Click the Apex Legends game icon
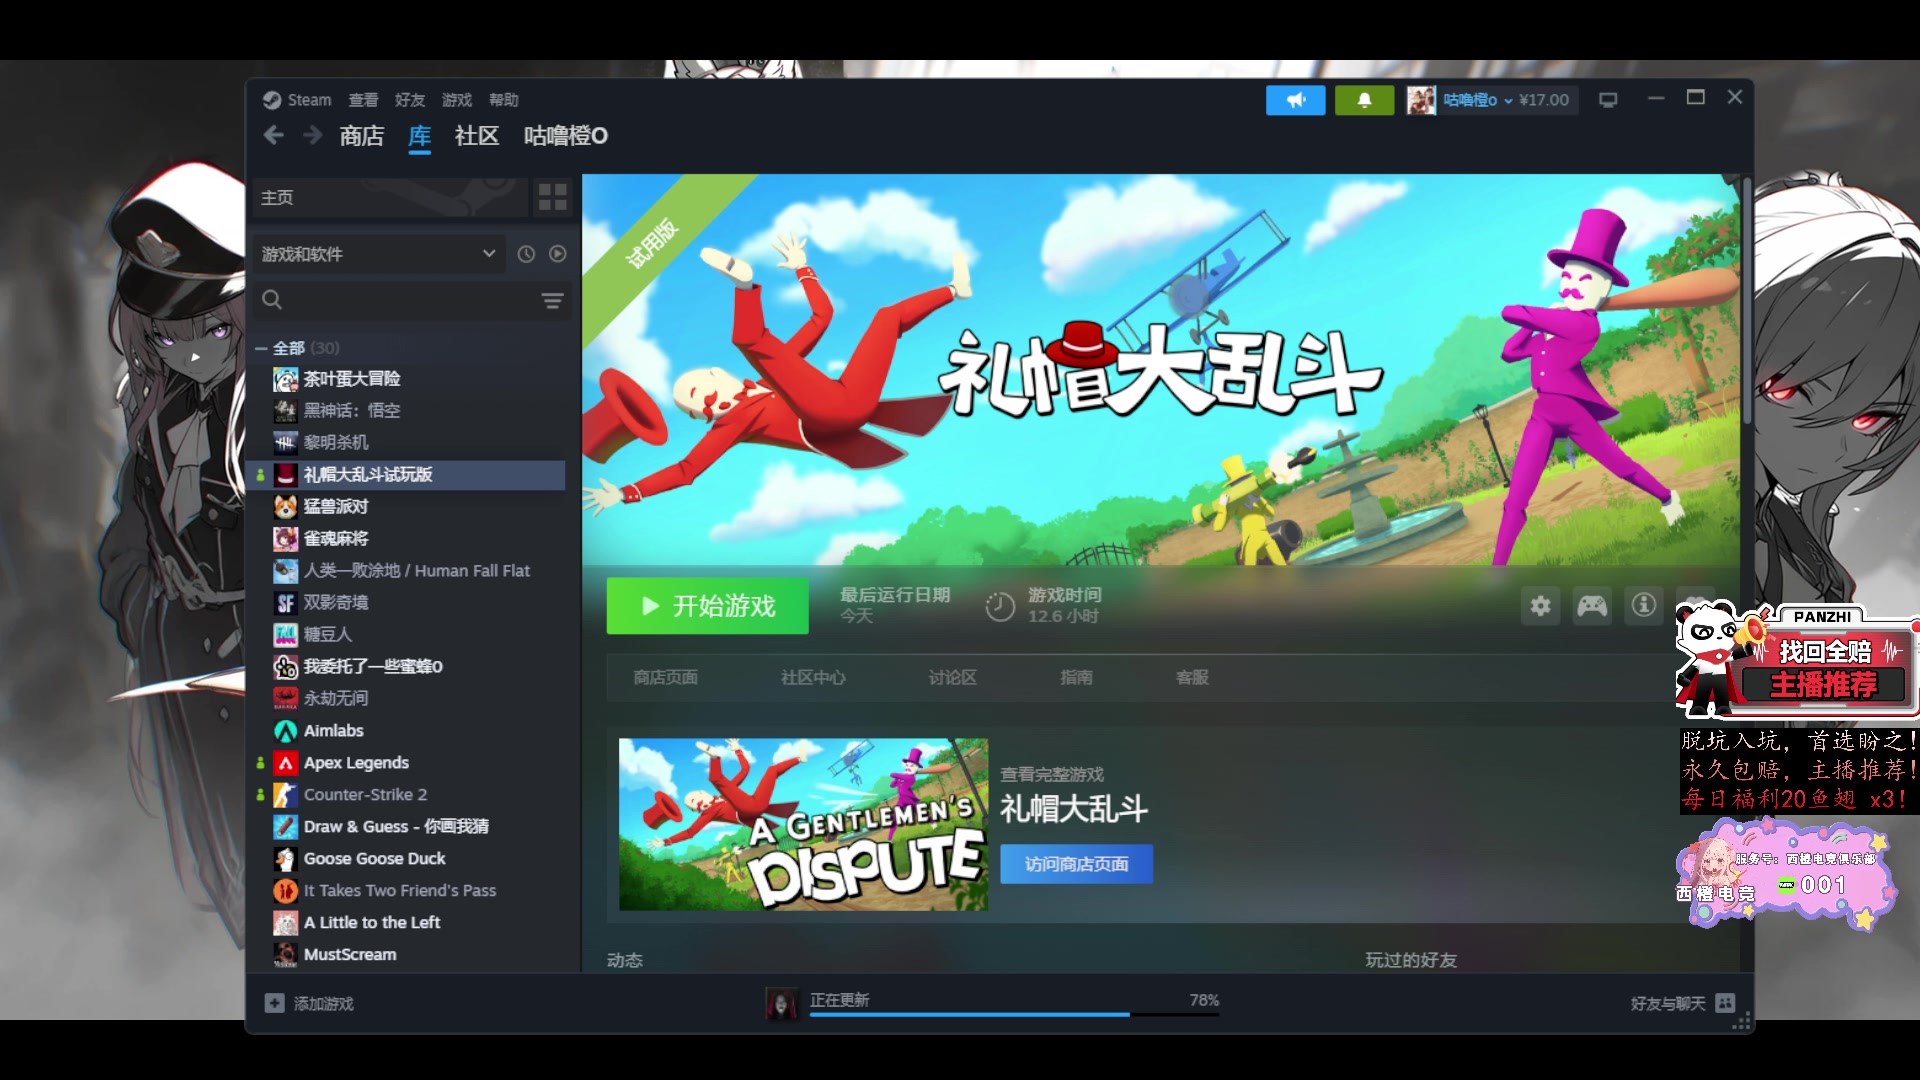Image resolution: width=1920 pixels, height=1080 pixels. pyautogui.click(x=286, y=763)
